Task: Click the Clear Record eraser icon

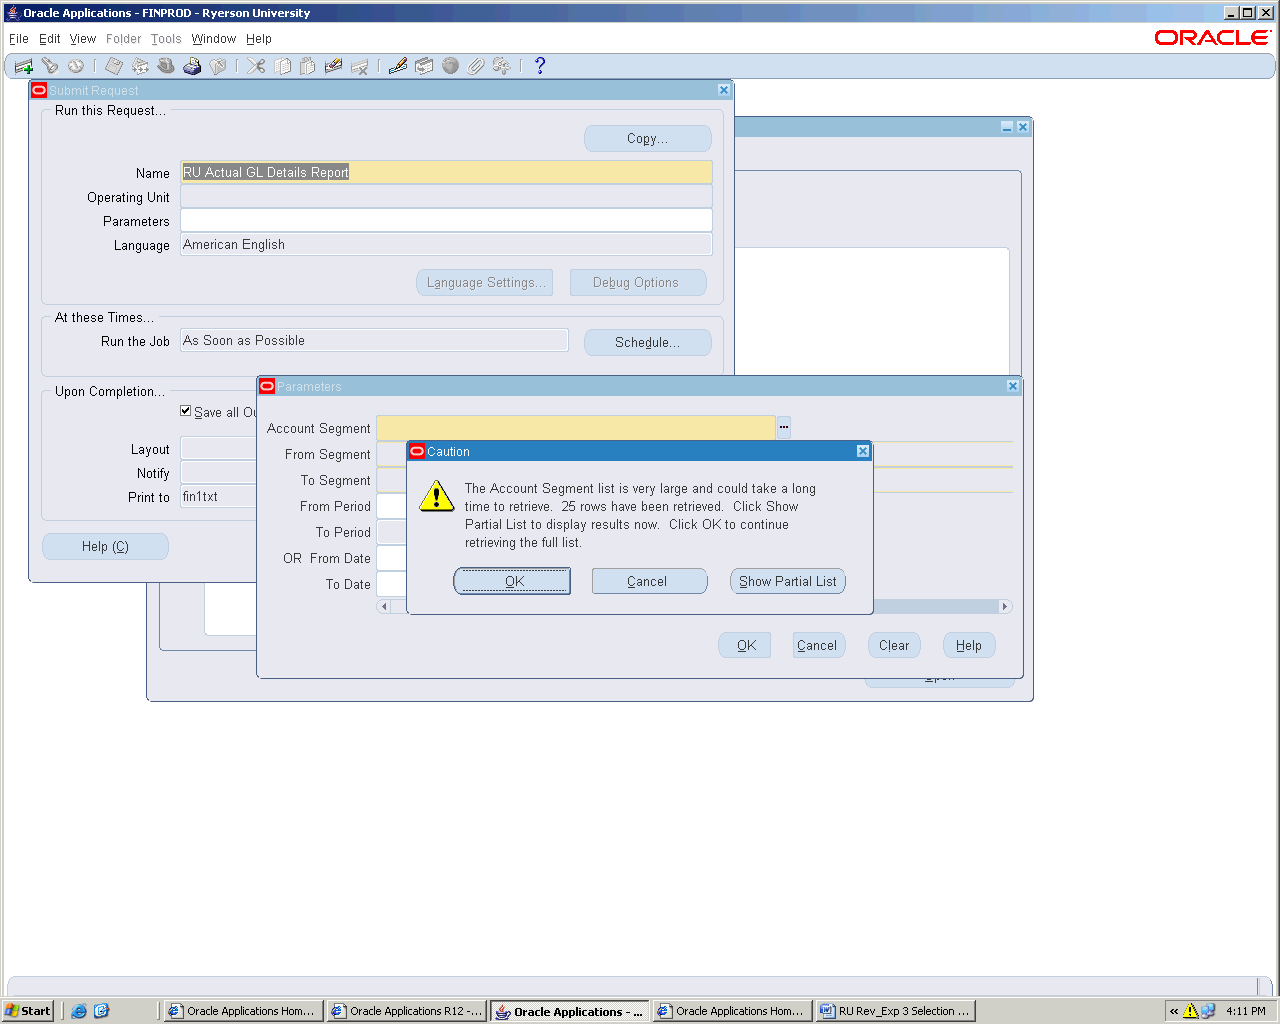Action: click(x=334, y=66)
